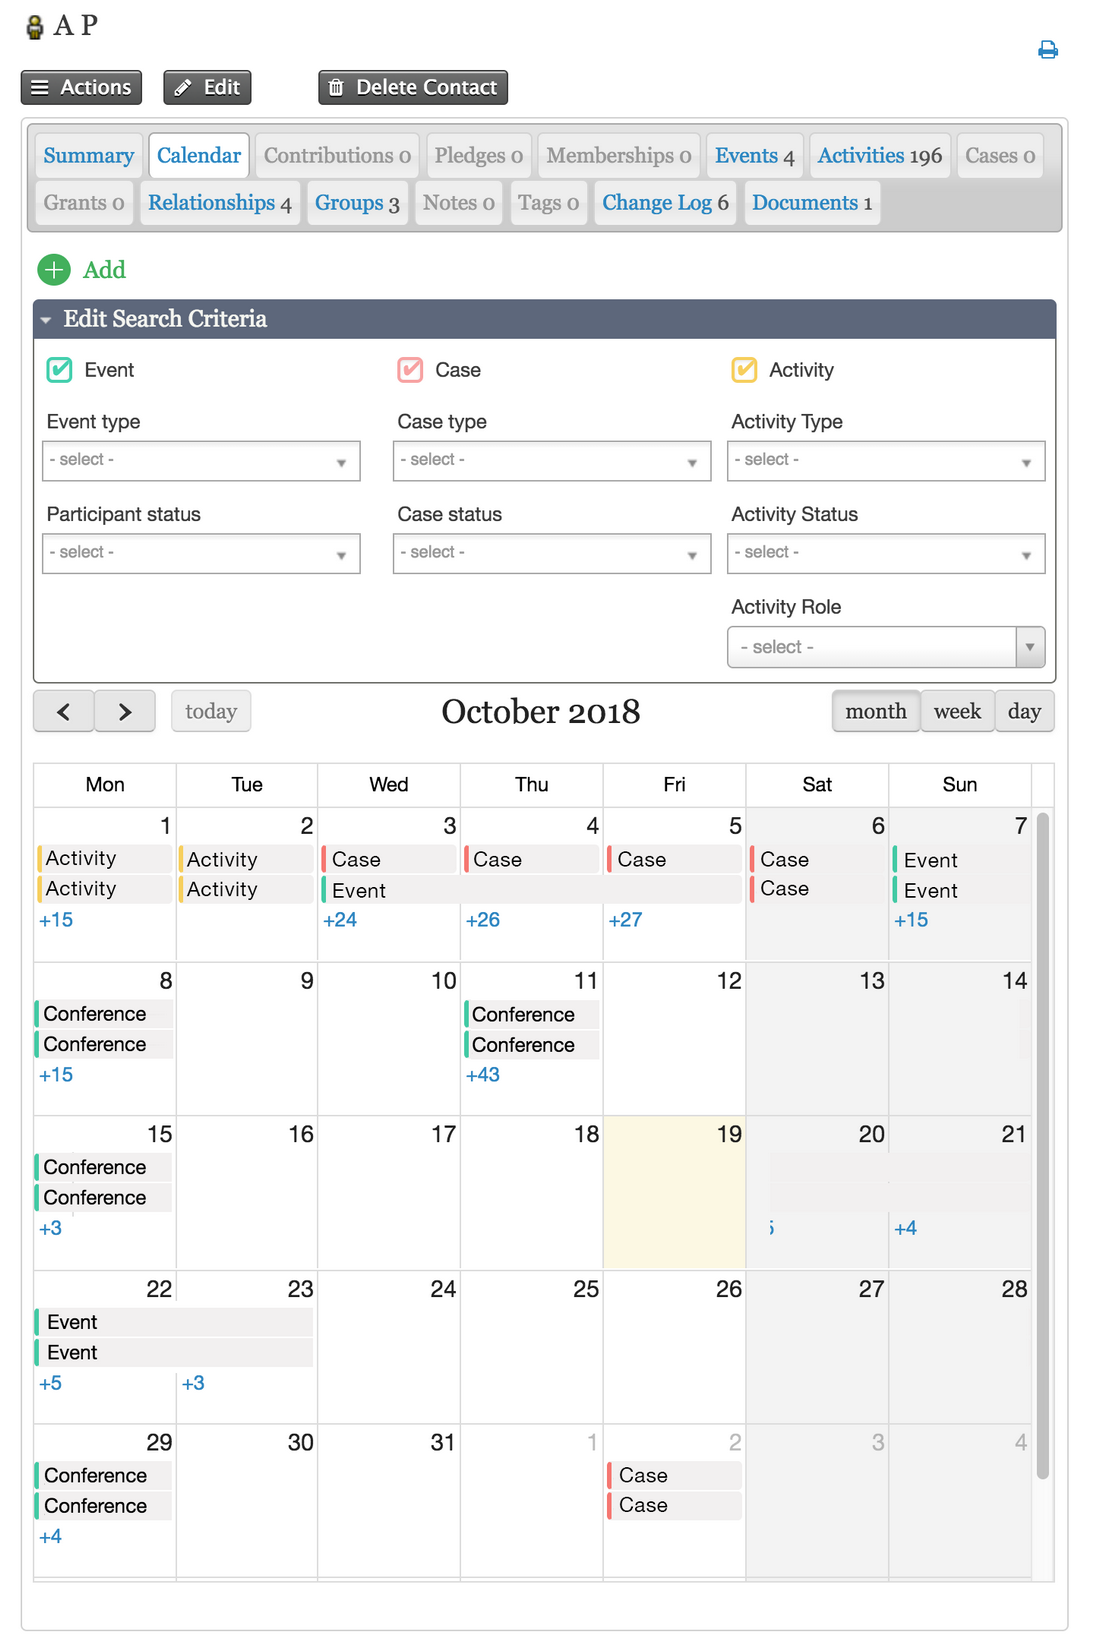Click the green Add plus icon
This screenshot has height=1645, width=1100.
(54, 270)
